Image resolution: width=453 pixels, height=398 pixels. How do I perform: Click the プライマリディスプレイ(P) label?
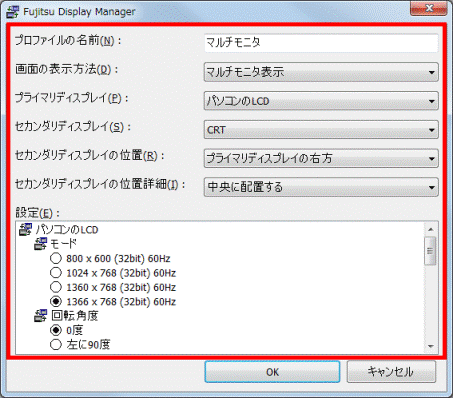point(71,98)
